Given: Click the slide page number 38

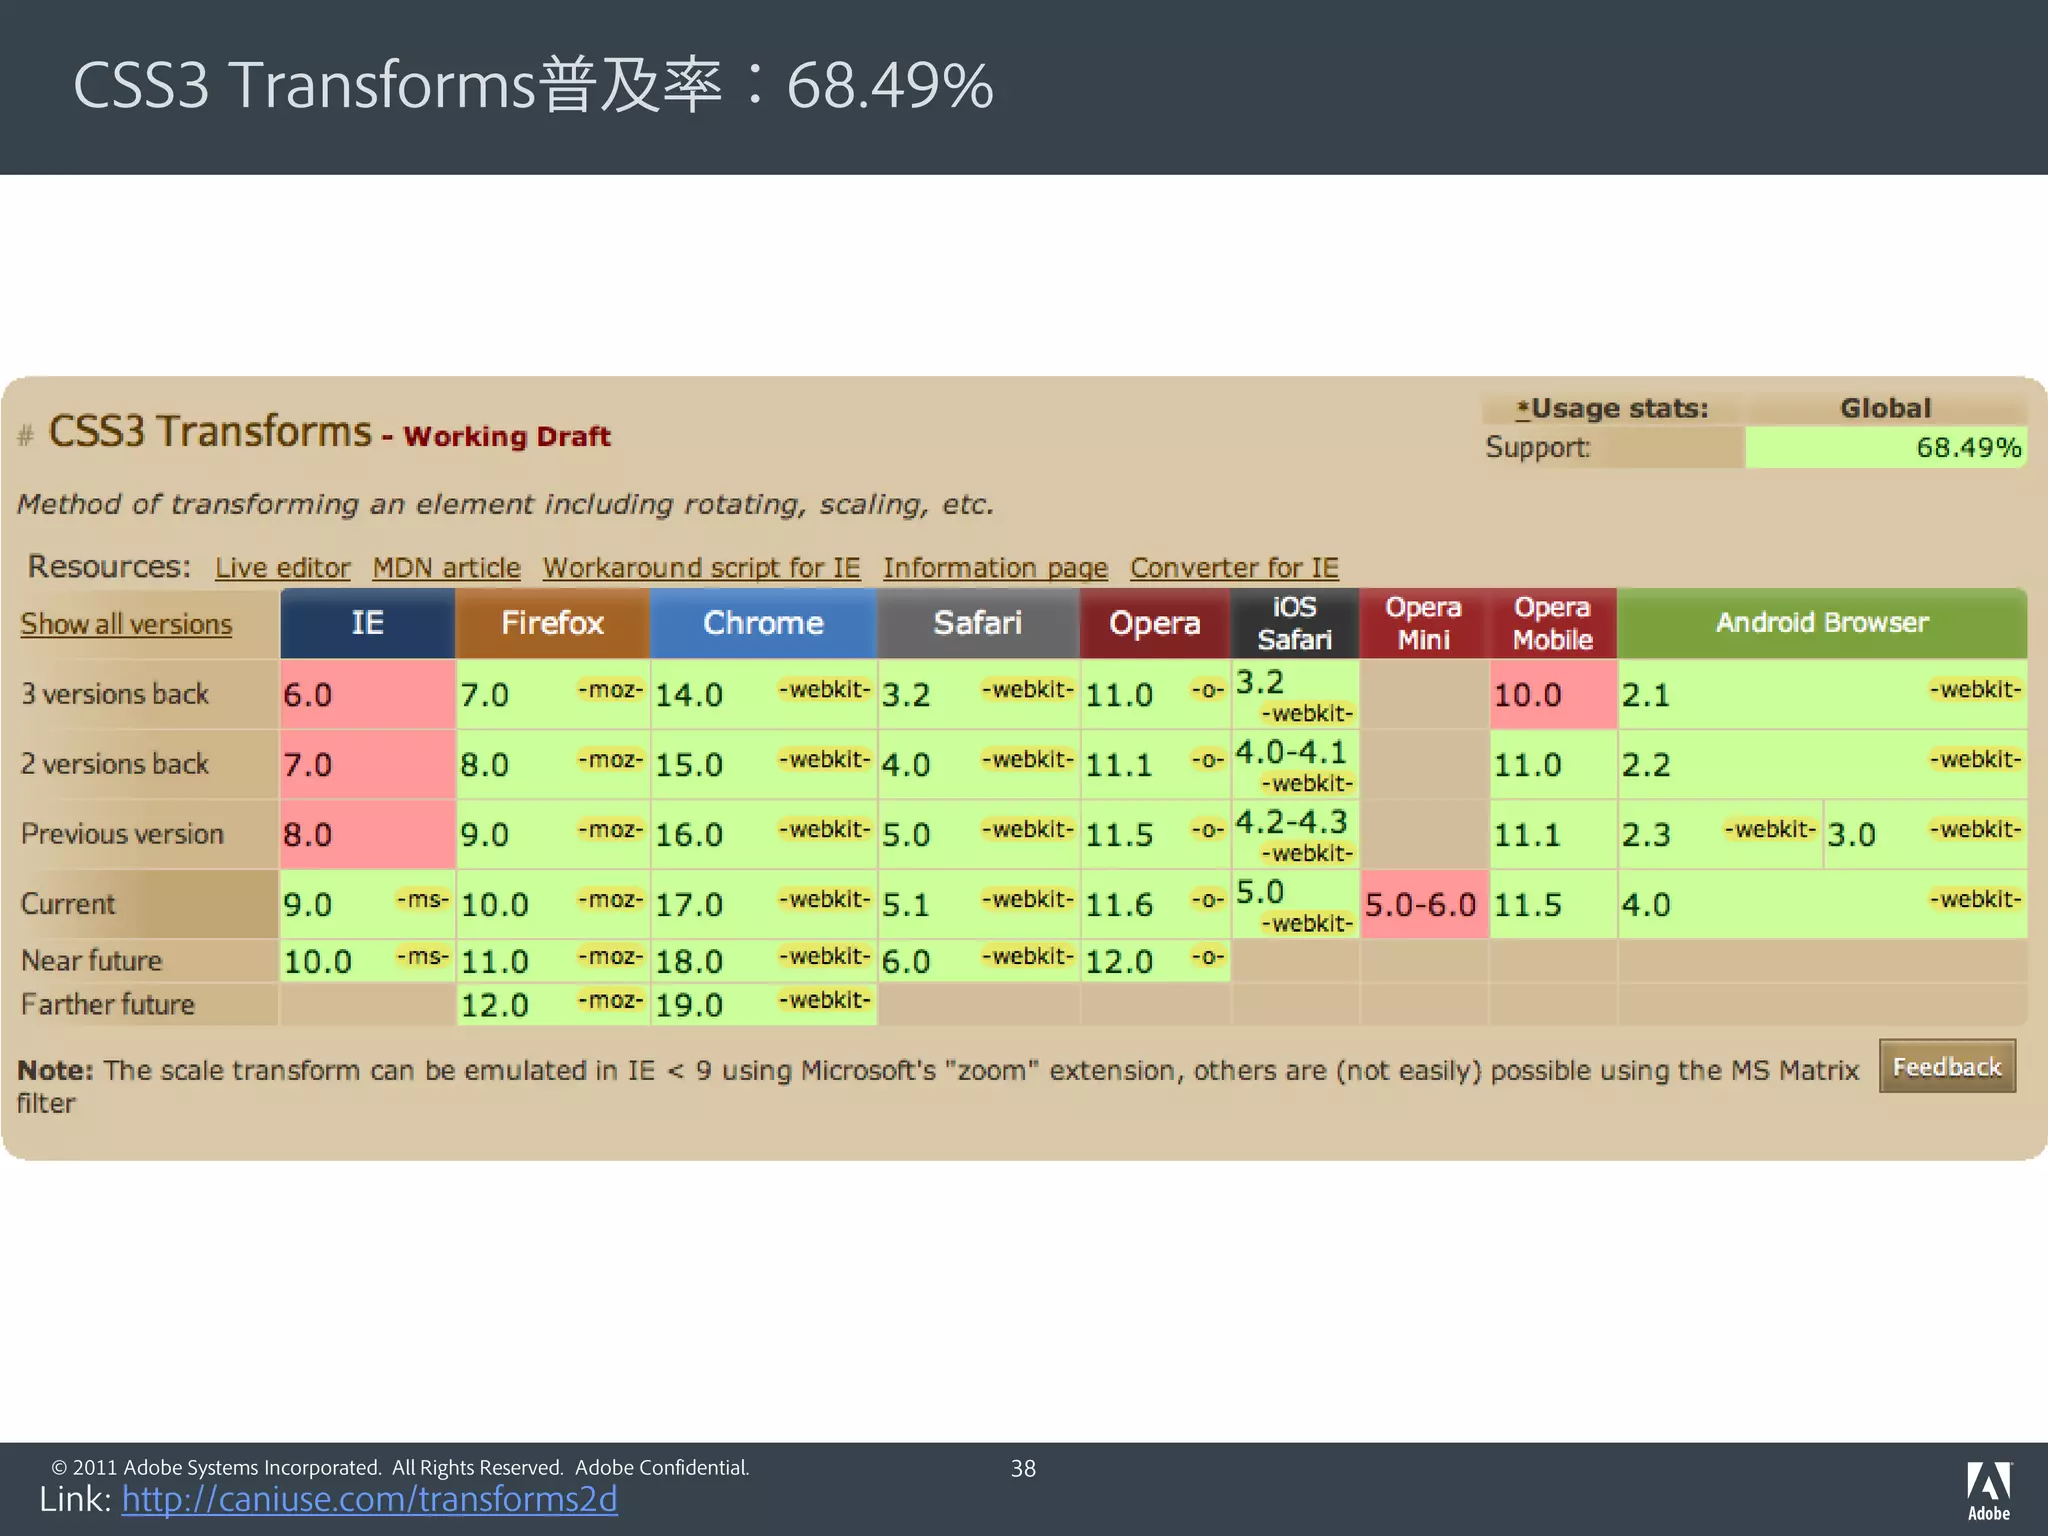Looking at the screenshot, I should click(x=1023, y=1468).
